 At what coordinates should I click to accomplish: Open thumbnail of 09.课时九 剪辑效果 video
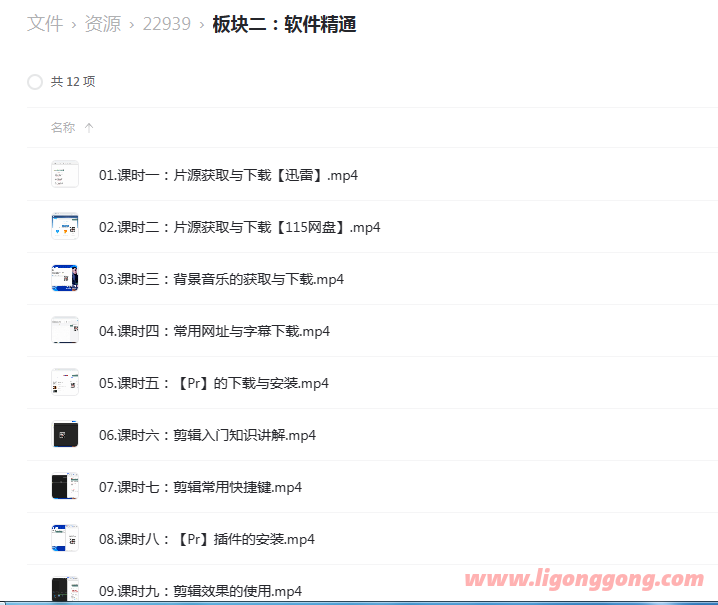pyautogui.click(x=65, y=589)
